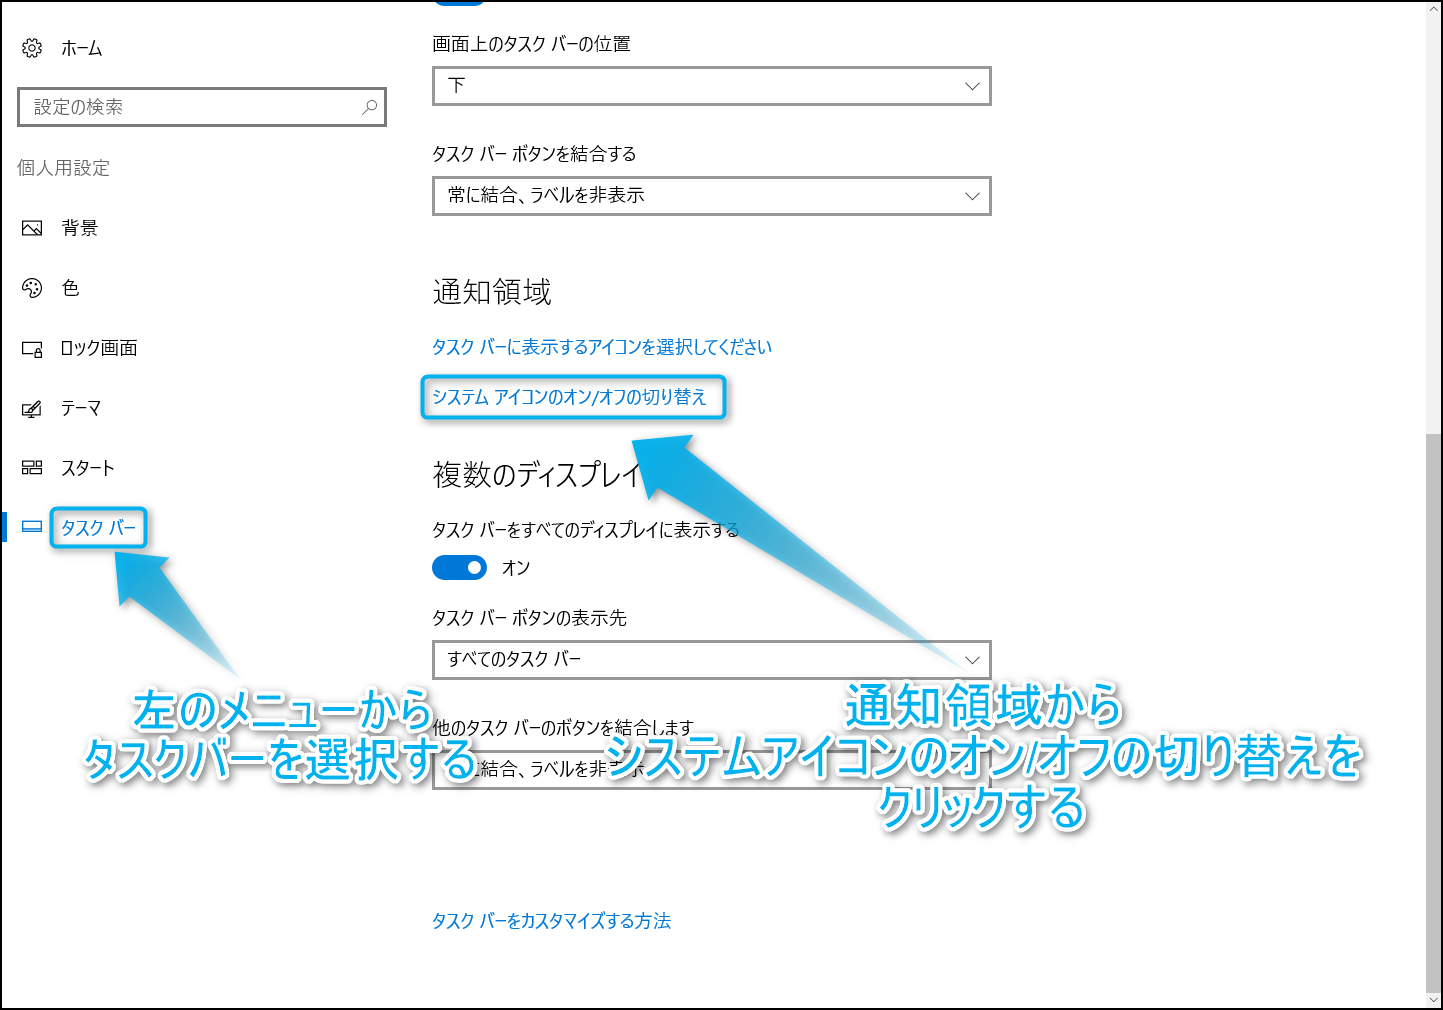The height and width of the screenshot is (1010, 1443).
Task: Click the scrollbar down arrow
Action: (1434, 999)
